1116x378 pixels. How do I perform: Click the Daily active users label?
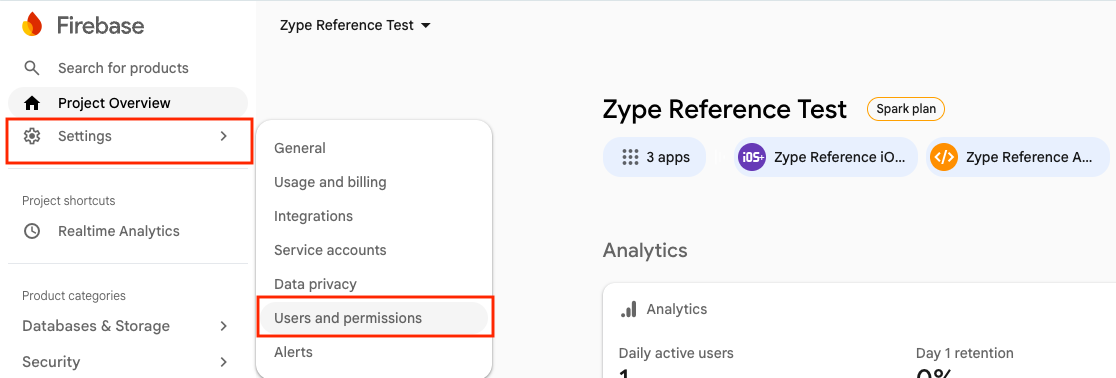pyautogui.click(x=676, y=353)
